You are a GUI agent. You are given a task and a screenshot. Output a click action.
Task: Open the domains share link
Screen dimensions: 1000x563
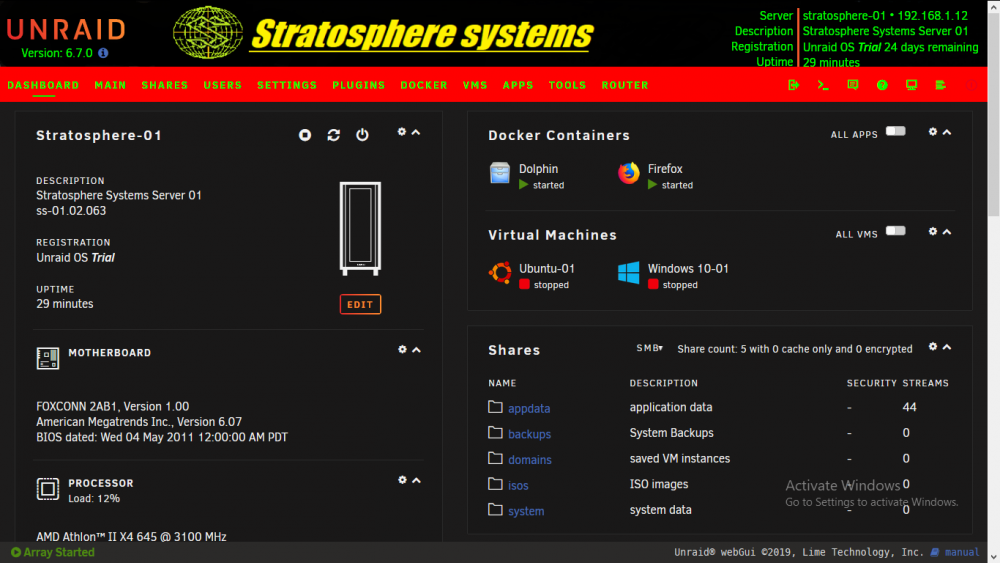[530, 459]
